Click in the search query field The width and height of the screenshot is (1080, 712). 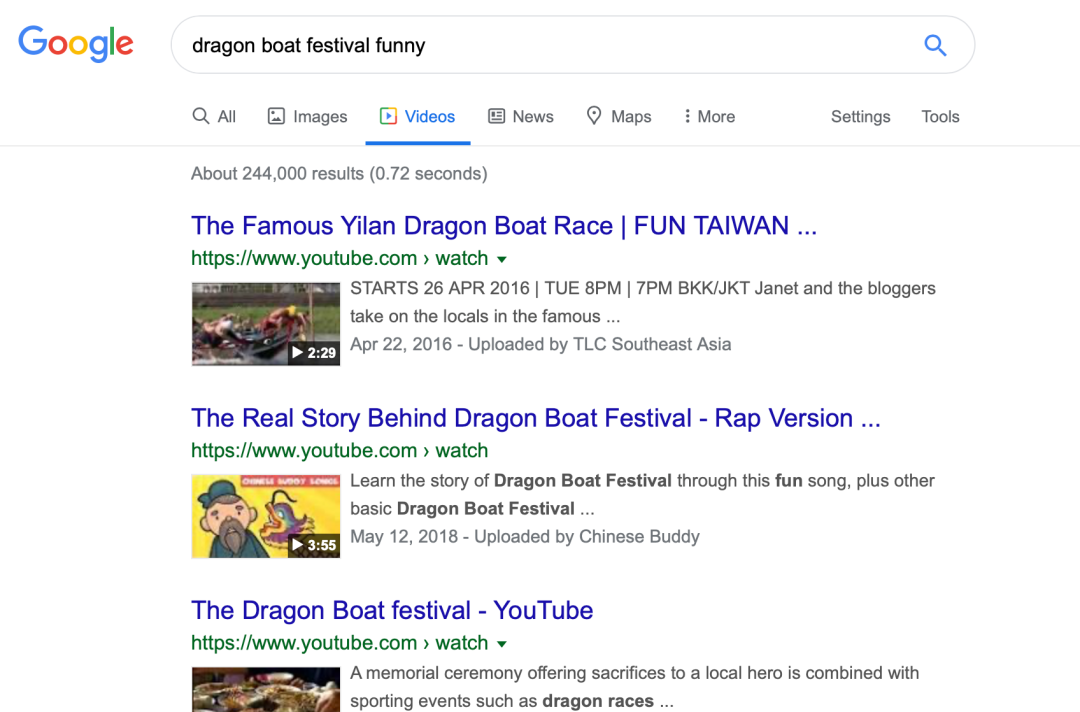(x=540, y=45)
